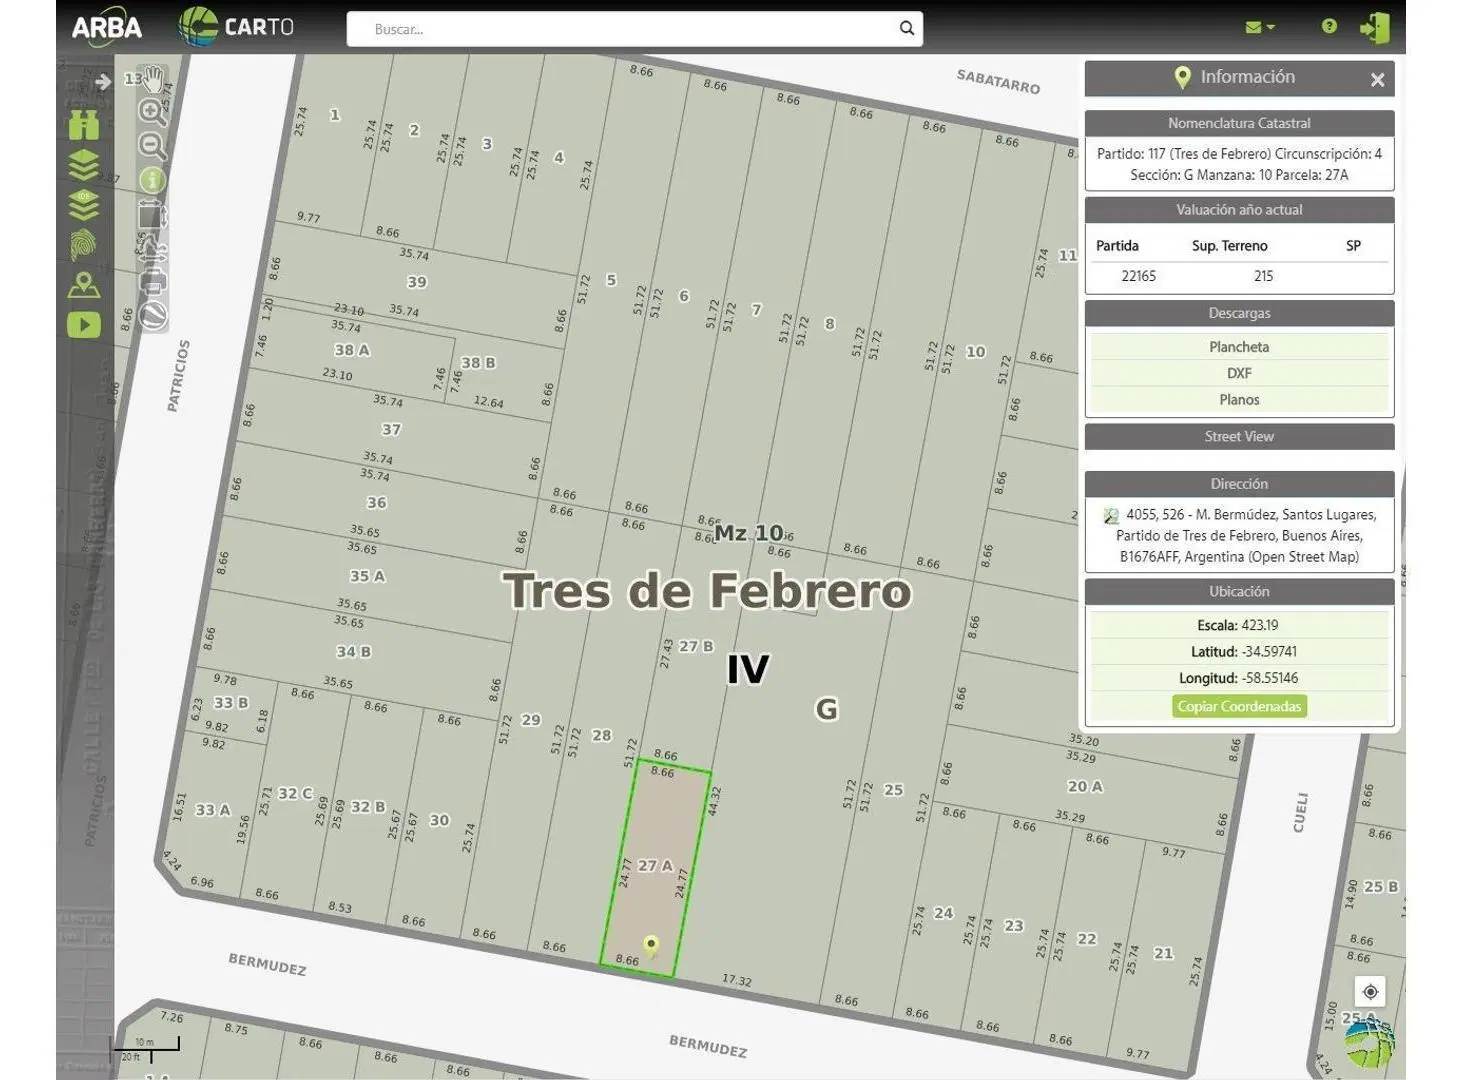Select the zoom out magnifier tool
This screenshot has height=1080, width=1461.
tap(152, 146)
